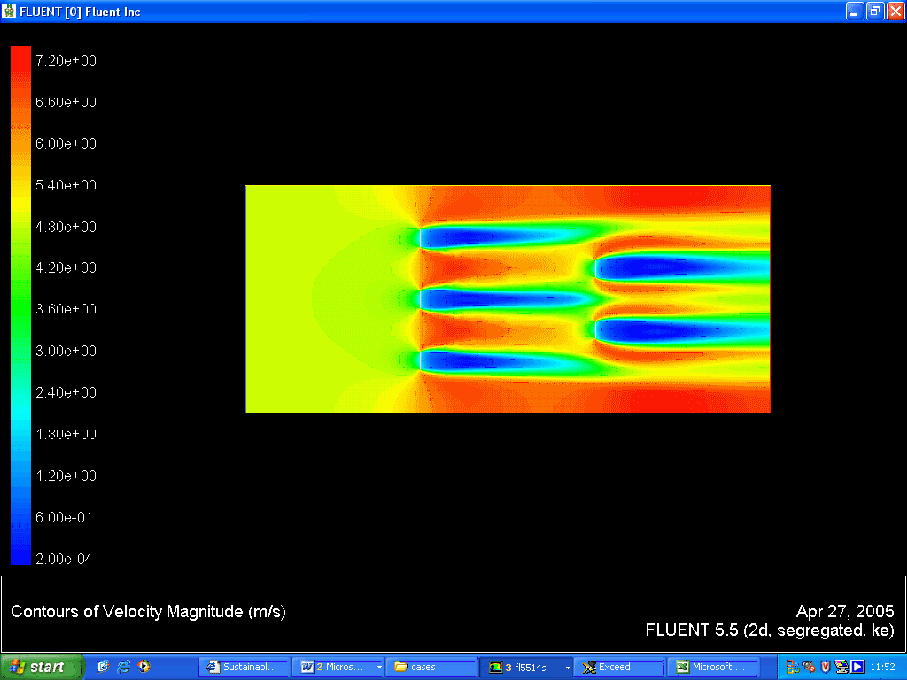
Task: Restore down the FLUENT window
Action: click(874, 11)
